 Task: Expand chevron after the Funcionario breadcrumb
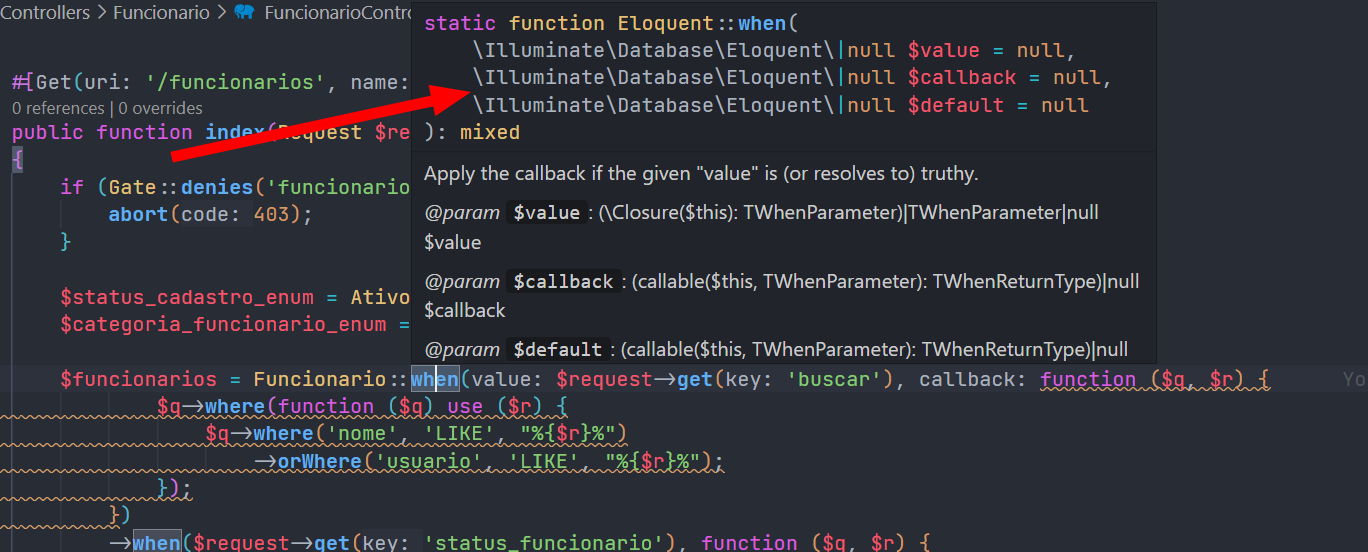[222, 12]
